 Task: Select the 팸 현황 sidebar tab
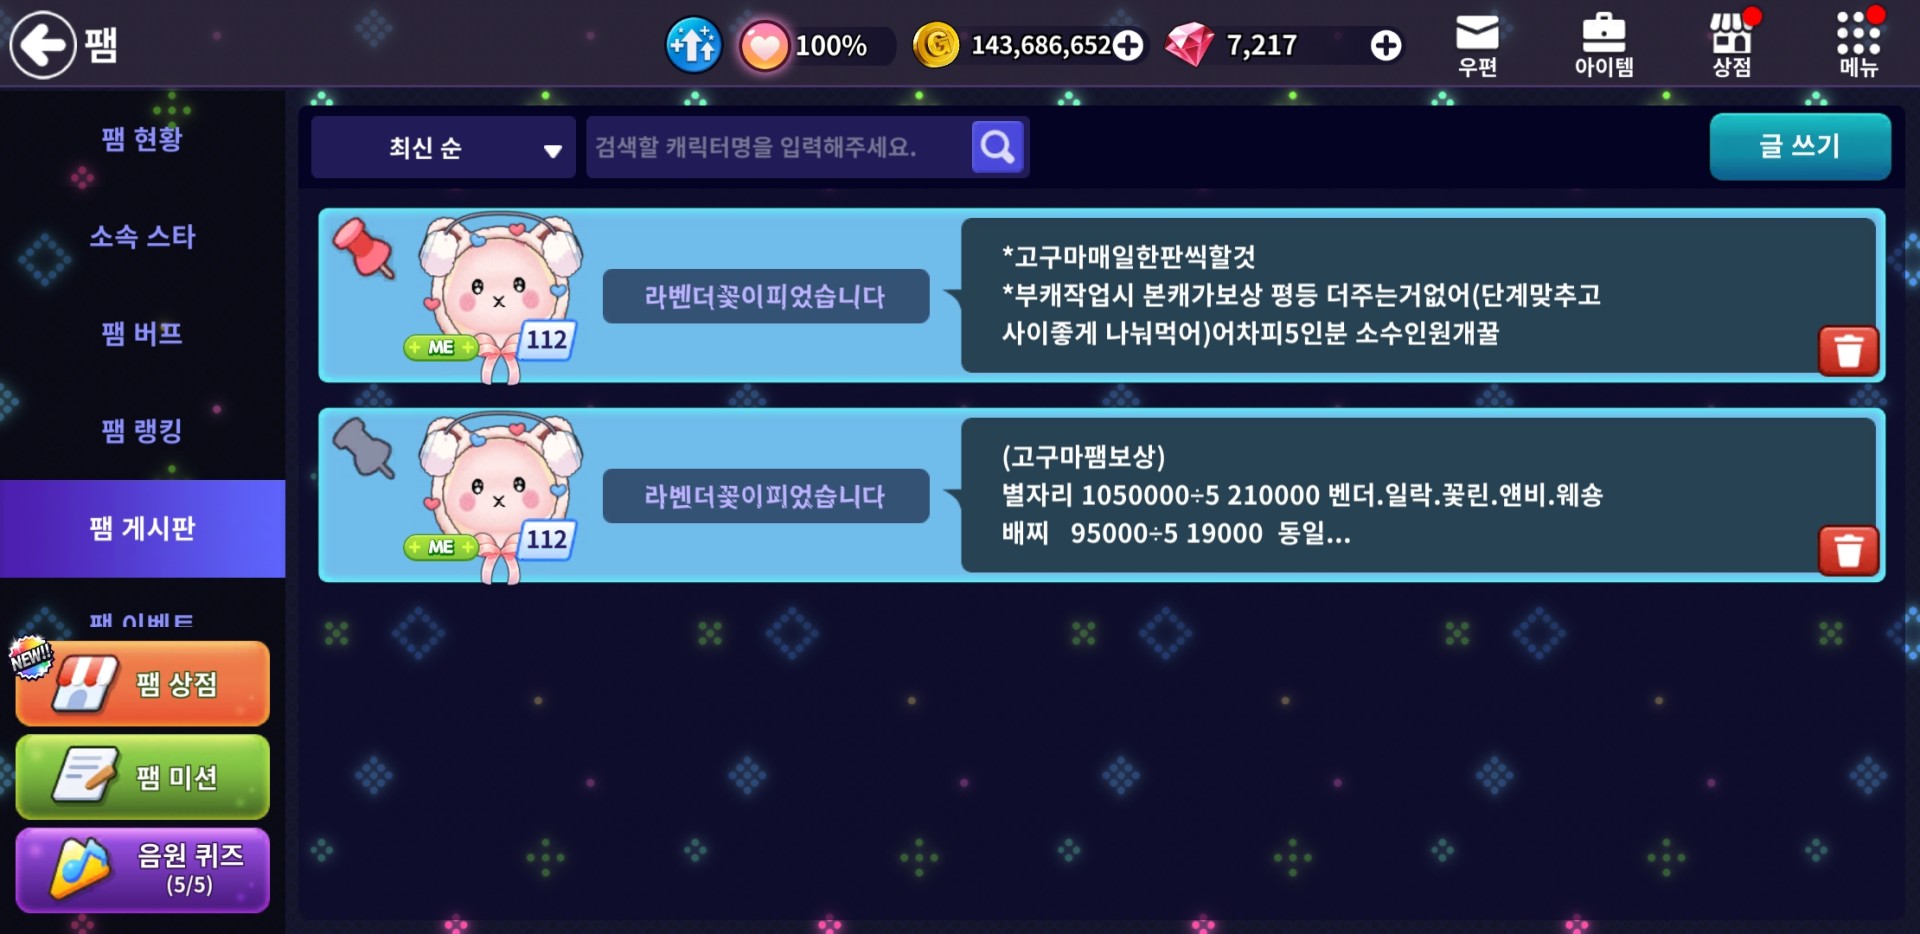coord(142,139)
